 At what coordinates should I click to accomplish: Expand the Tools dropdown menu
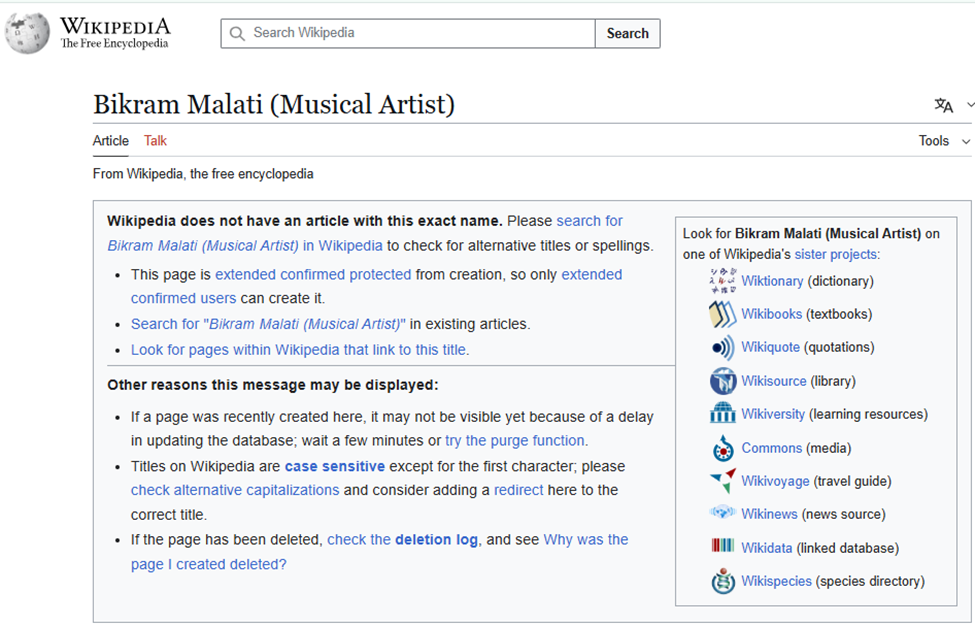click(x=944, y=141)
